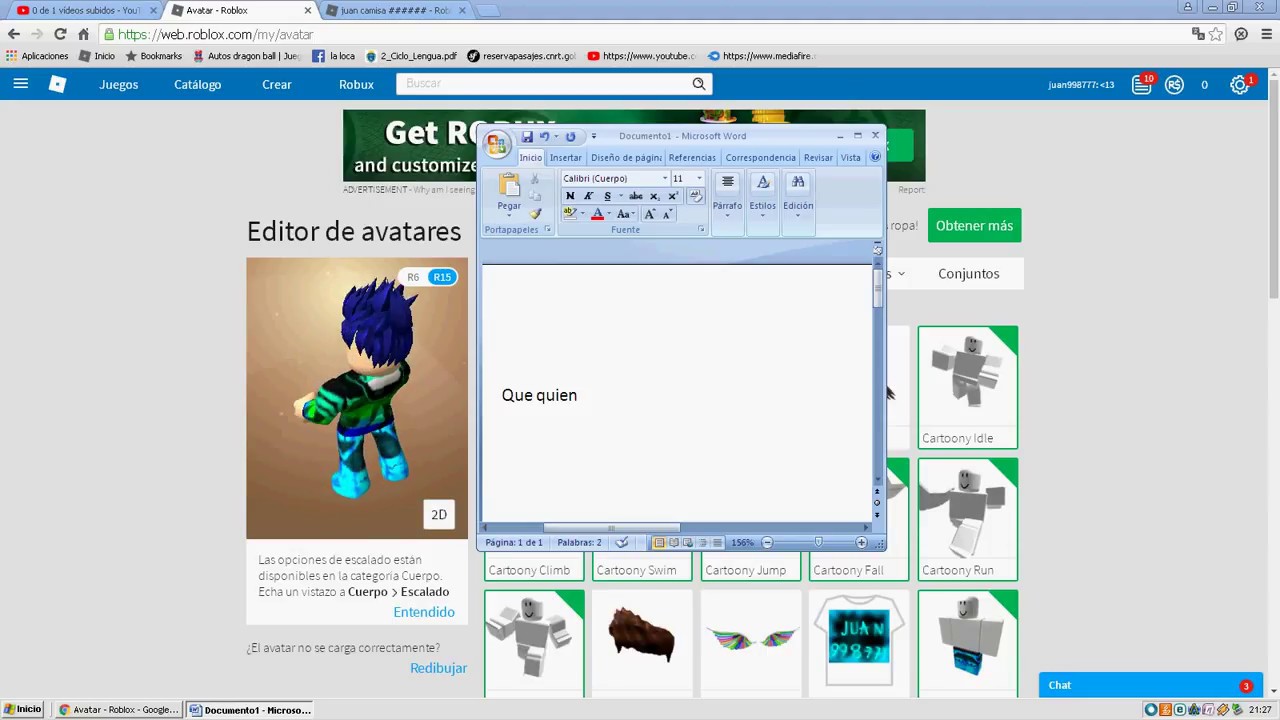Expand the Párrafo group
This screenshot has height=720, width=1280.
coord(727,205)
